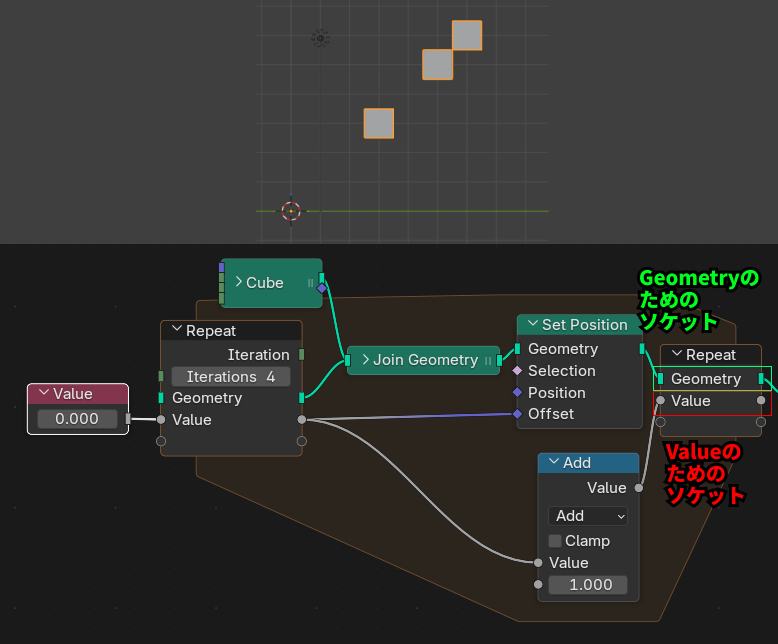Viewport: 778px width, 644px height.
Task: Collapse the Add math node
Action: click(x=553, y=463)
